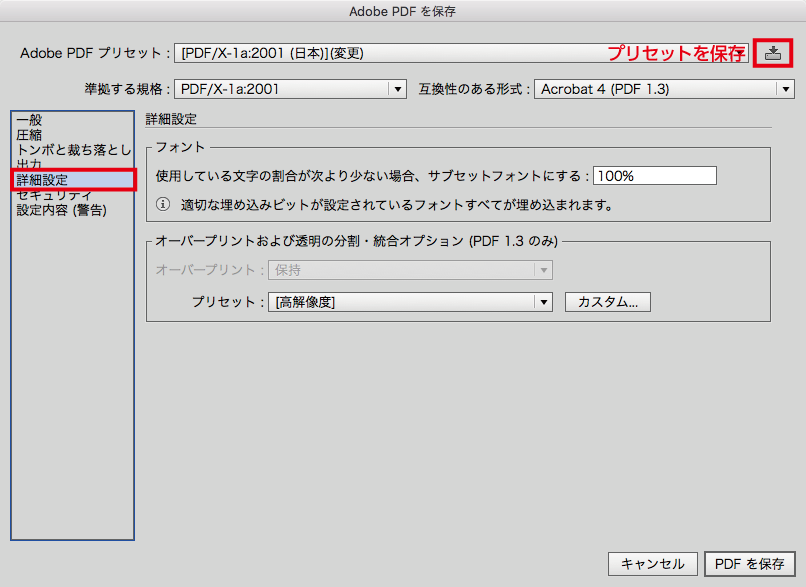The width and height of the screenshot is (806, 587).
Task: Click the Adobe PDF を保存 dialog title
Action: (402, 11)
